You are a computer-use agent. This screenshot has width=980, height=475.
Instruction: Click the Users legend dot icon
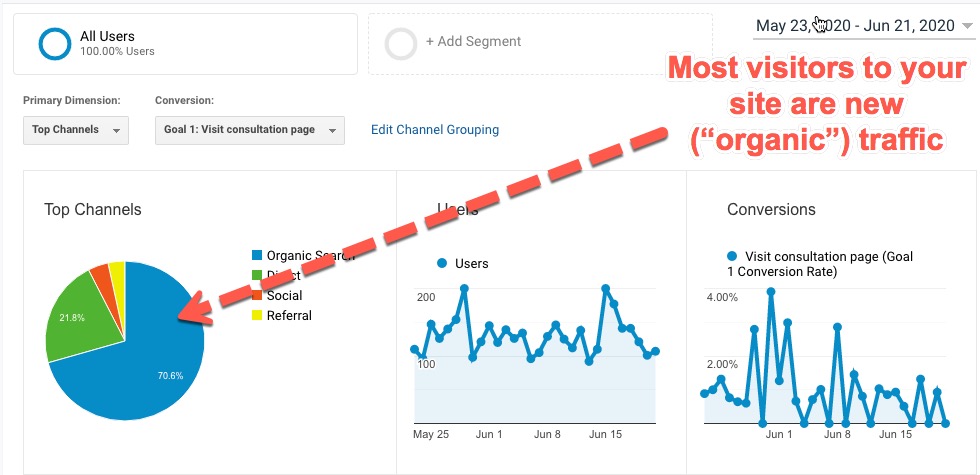click(x=442, y=264)
